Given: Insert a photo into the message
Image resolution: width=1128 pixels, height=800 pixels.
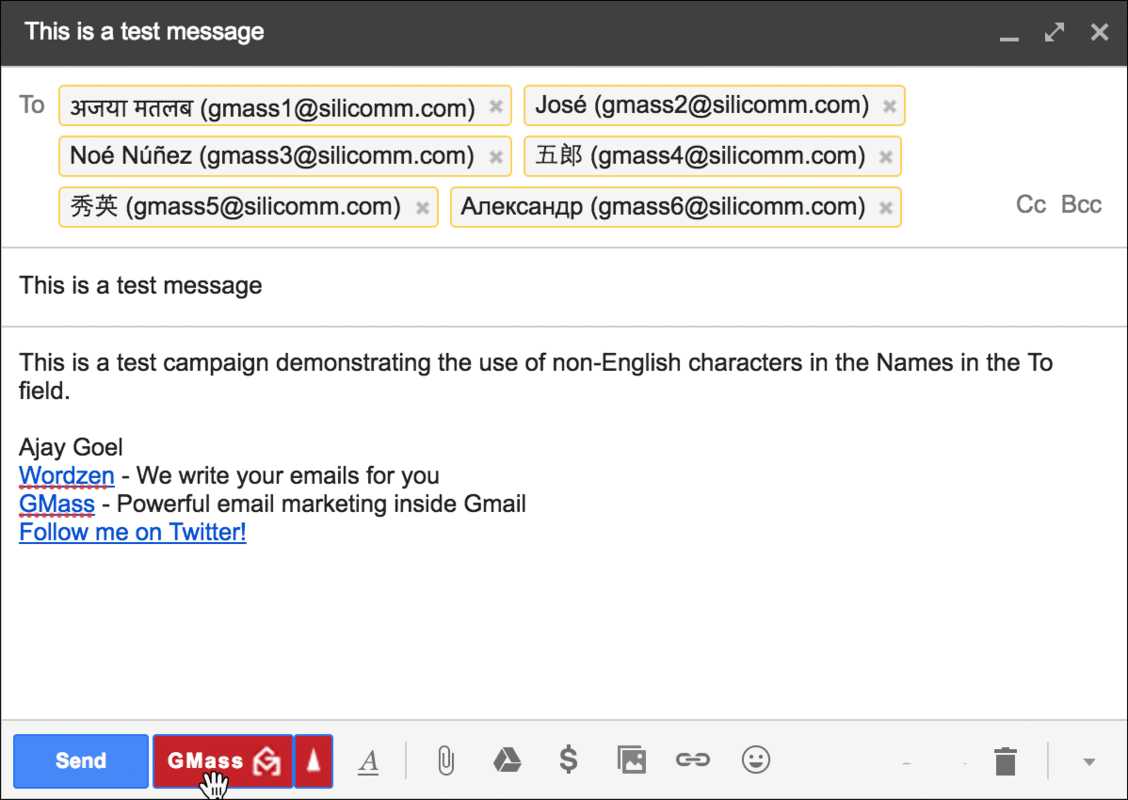Looking at the screenshot, I should point(632,760).
